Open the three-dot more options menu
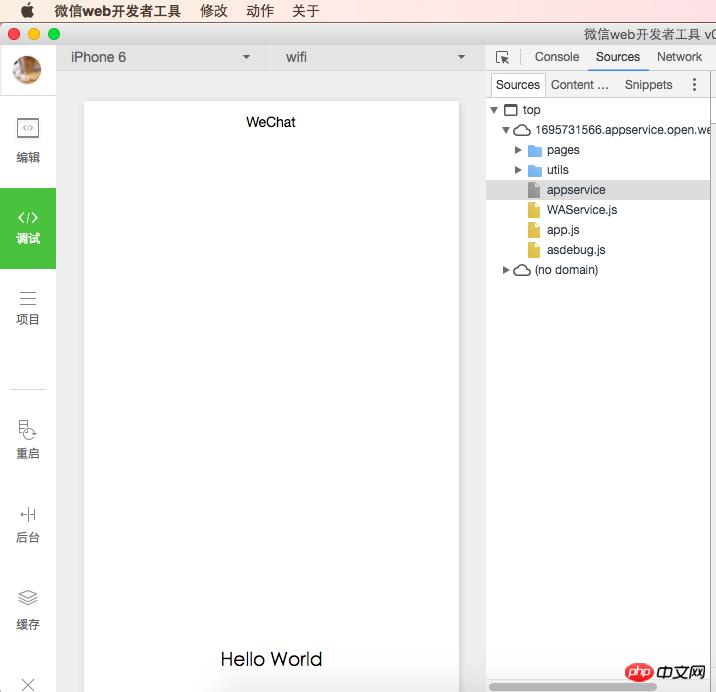This screenshot has height=692, width=716. (x=695, y=85)
